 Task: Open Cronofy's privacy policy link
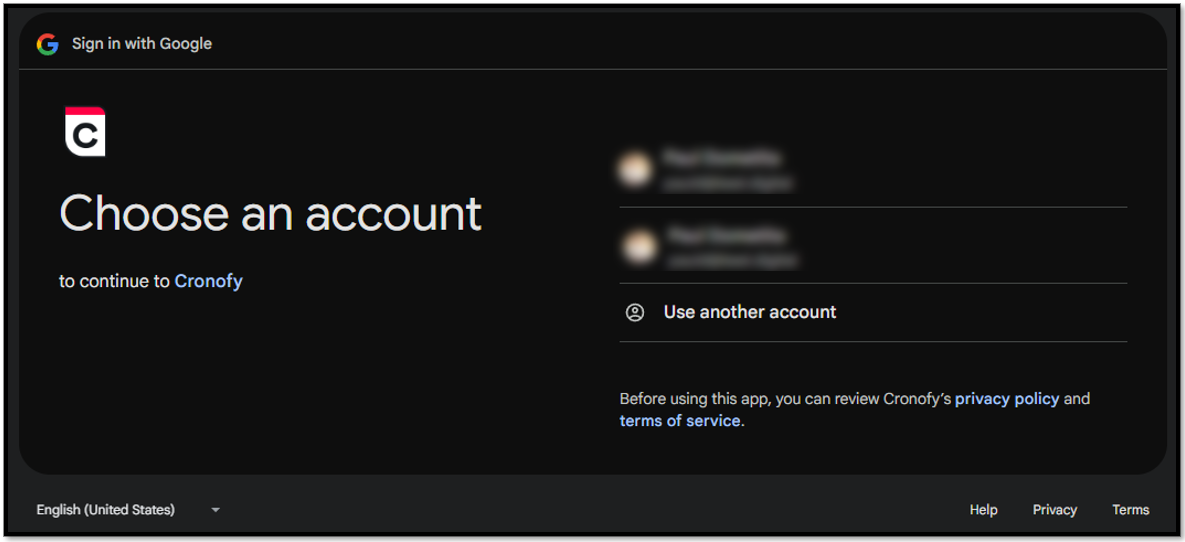(x=1007, y=398)
